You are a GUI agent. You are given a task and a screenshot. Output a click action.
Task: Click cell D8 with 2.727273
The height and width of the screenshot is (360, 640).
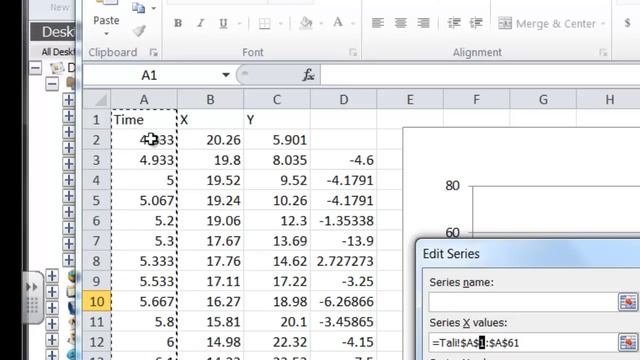pos(344,261)
